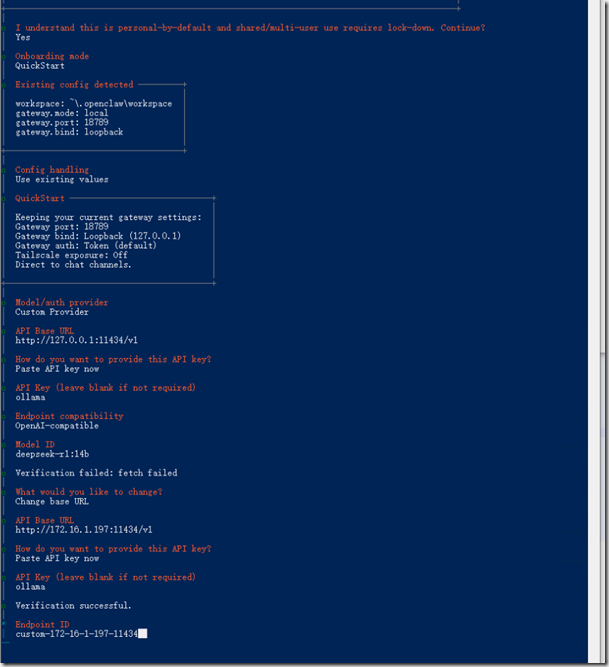The width and height of the screenshot is (609, 667).
Task: Click the 'Verification failed: fetch failed' line
Action: tap(96, 472)
